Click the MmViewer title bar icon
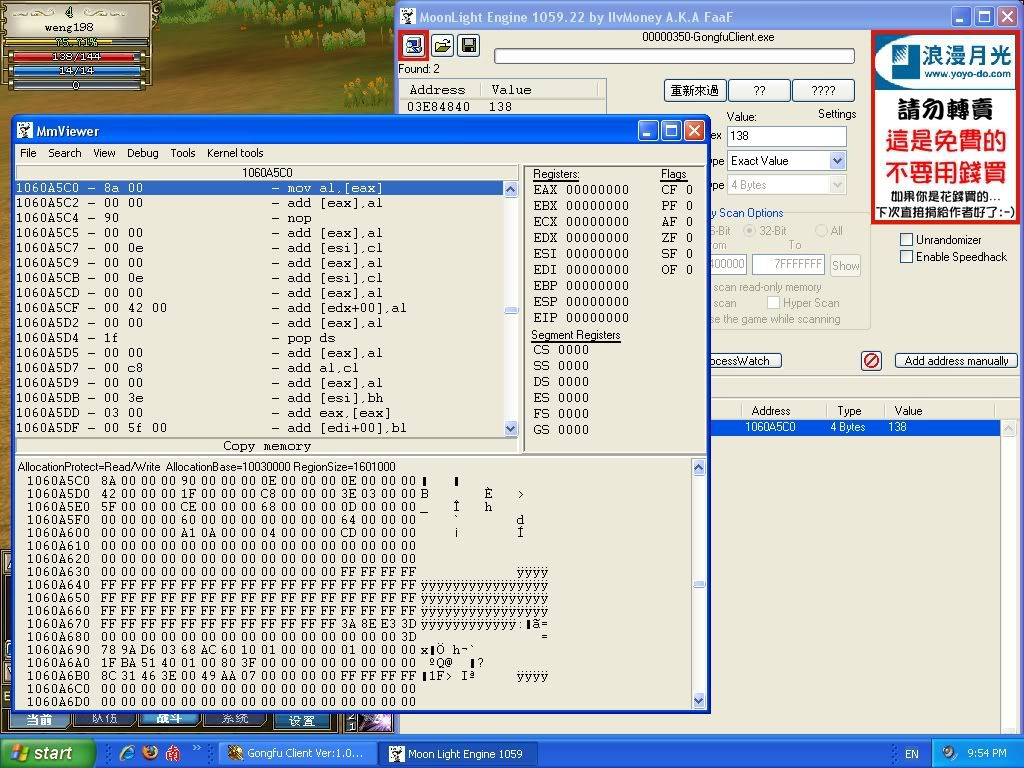The image size is (1024, 768). pos(25,131)
